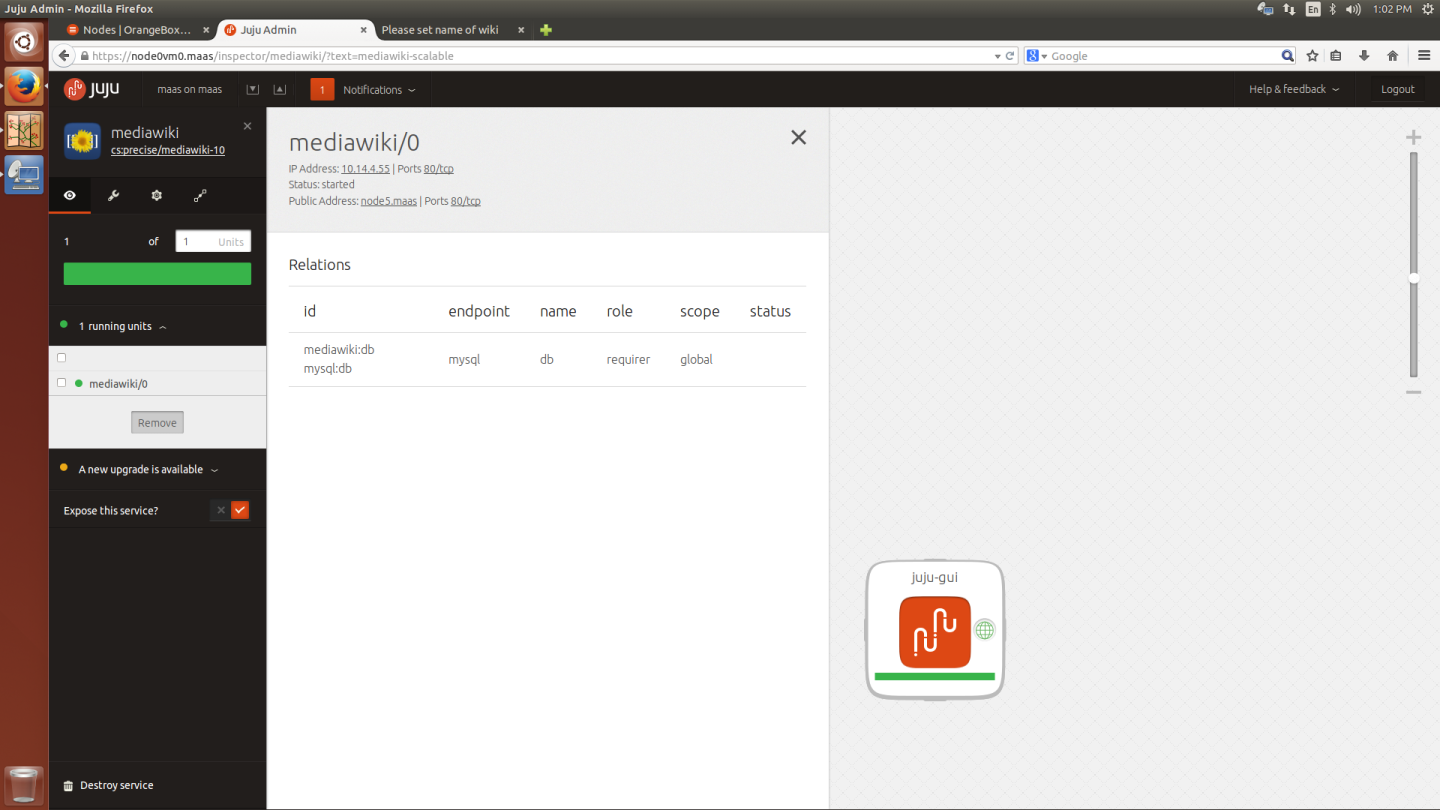Click the Units count input field

(x=213, y=241)
